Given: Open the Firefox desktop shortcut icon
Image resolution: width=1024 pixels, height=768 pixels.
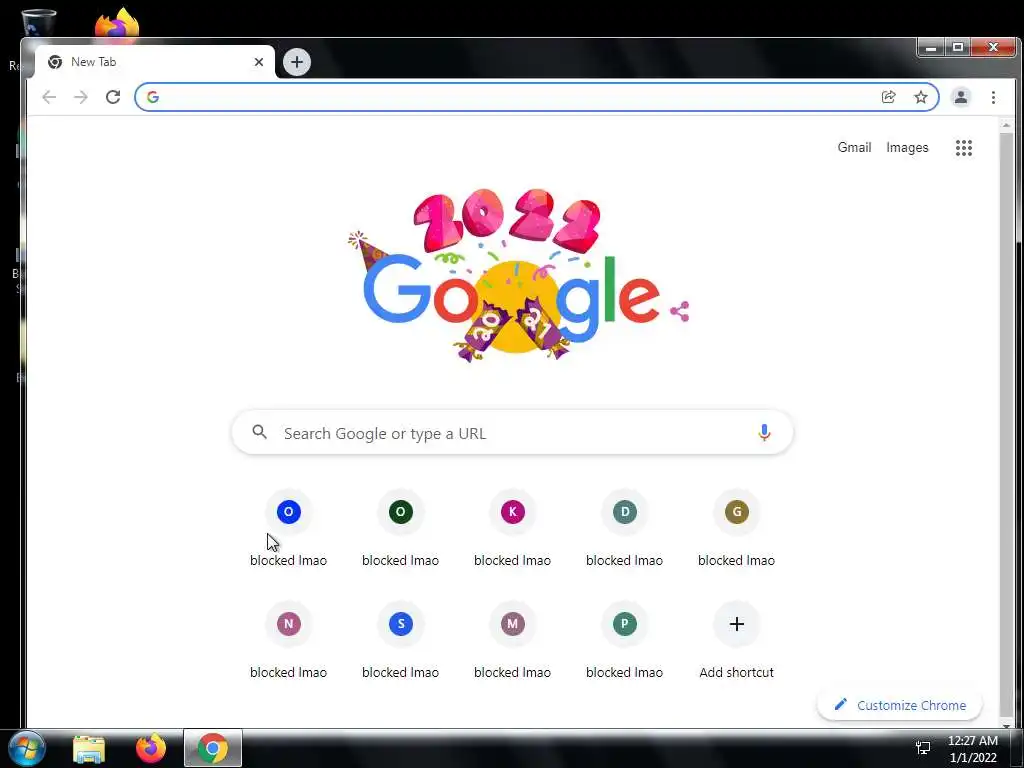Looking at the screenshot, I should (x=118, y=23).
